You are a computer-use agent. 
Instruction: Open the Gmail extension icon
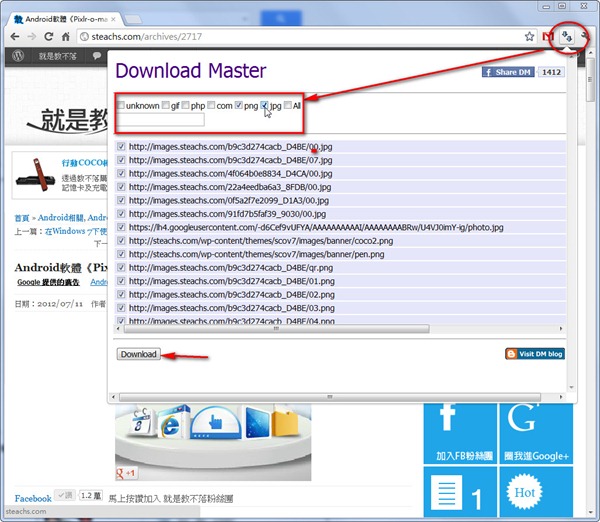546,36
